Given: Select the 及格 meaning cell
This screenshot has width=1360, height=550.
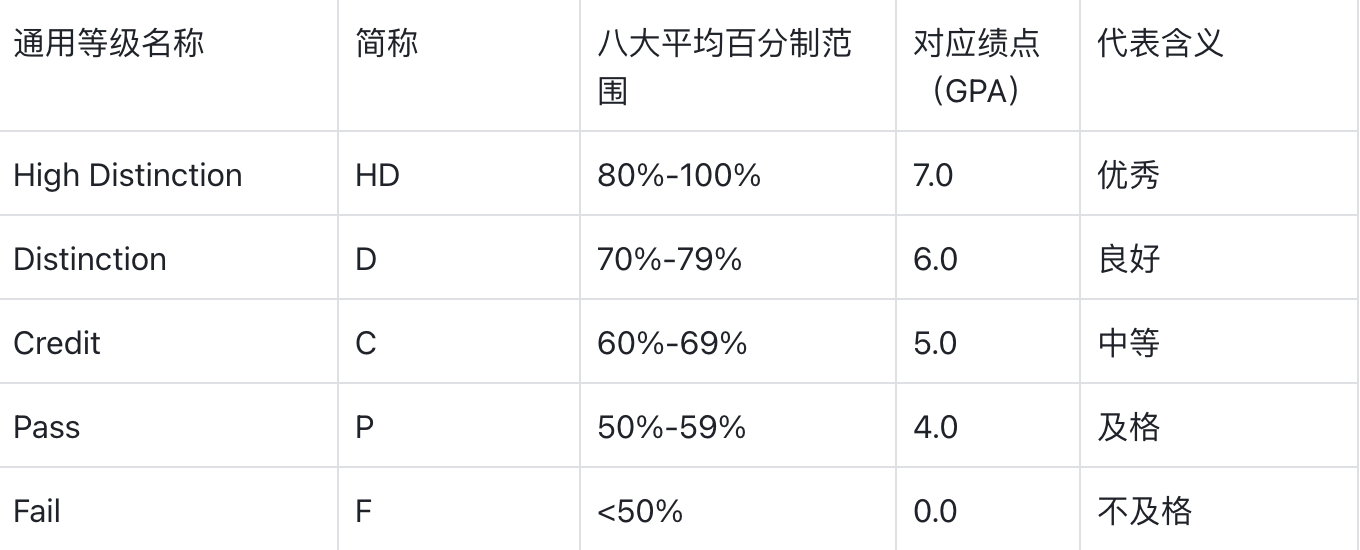Looking at the screenshot, I should point(1128,428).
